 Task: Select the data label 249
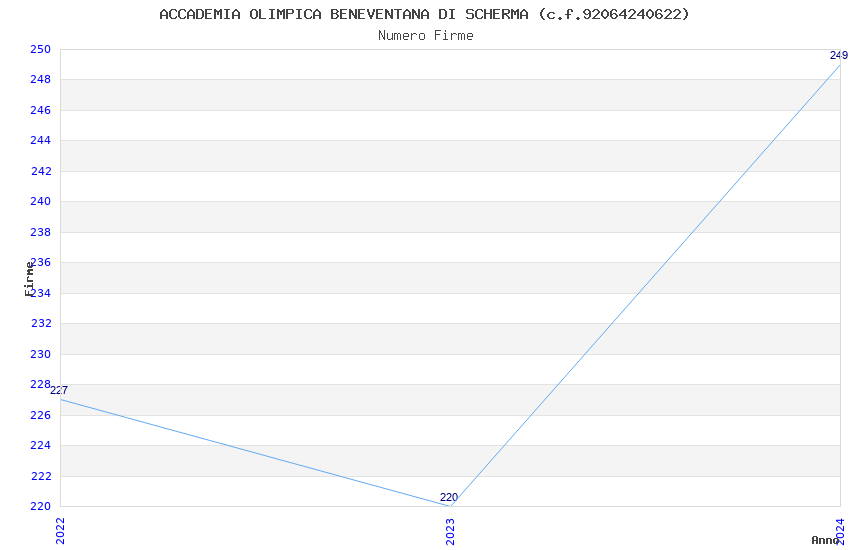839,55
